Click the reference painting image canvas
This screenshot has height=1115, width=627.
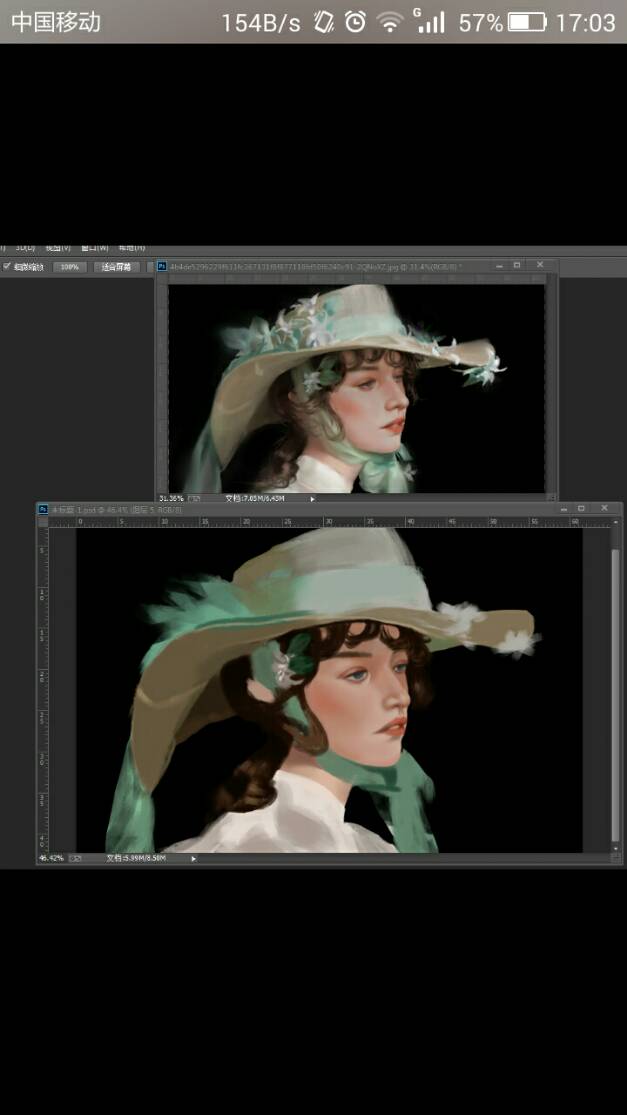[x=356, y=388]
